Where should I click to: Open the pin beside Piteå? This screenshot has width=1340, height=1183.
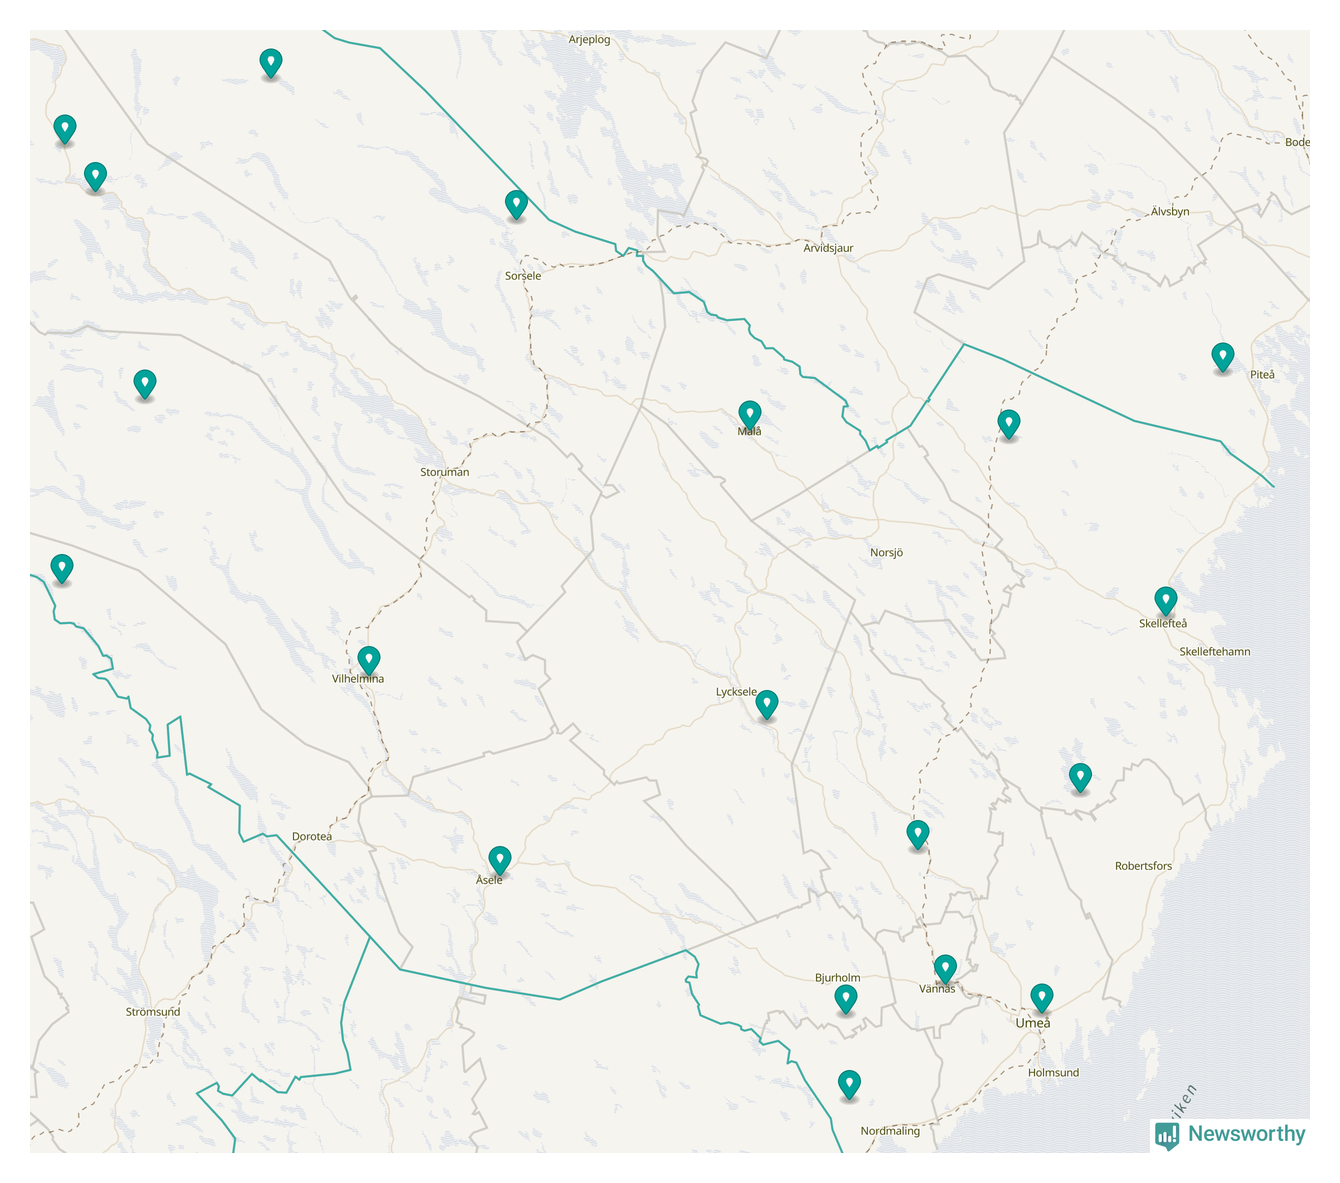tap(1222, 357)
